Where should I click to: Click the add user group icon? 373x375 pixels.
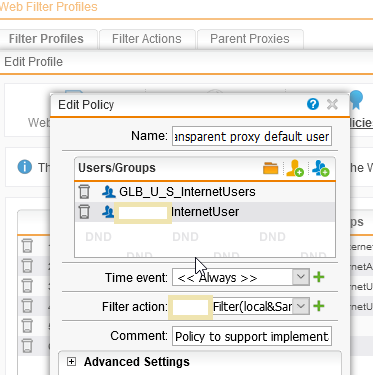(321, 168)
